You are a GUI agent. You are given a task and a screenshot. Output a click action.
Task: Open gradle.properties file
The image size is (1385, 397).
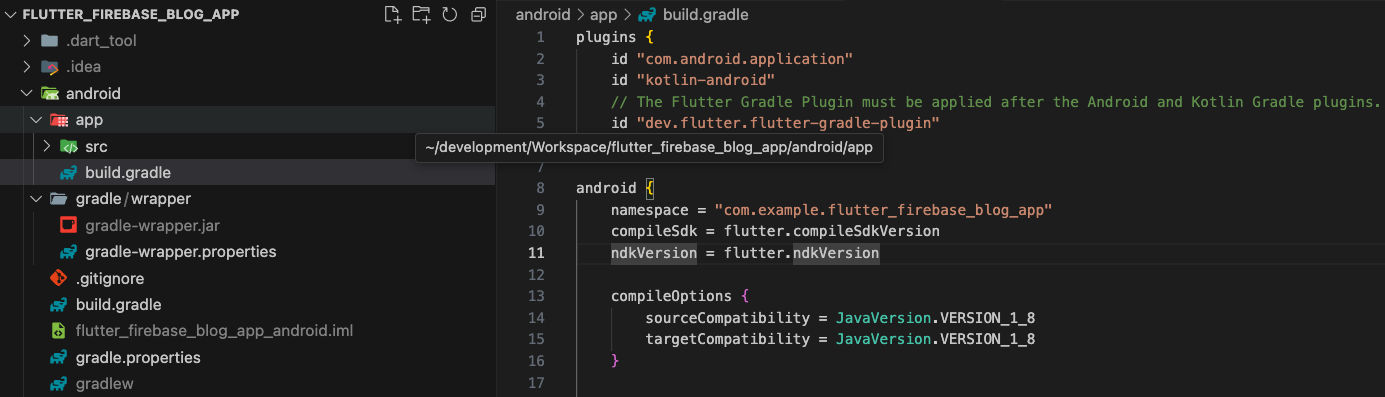[x=247, y=357]
